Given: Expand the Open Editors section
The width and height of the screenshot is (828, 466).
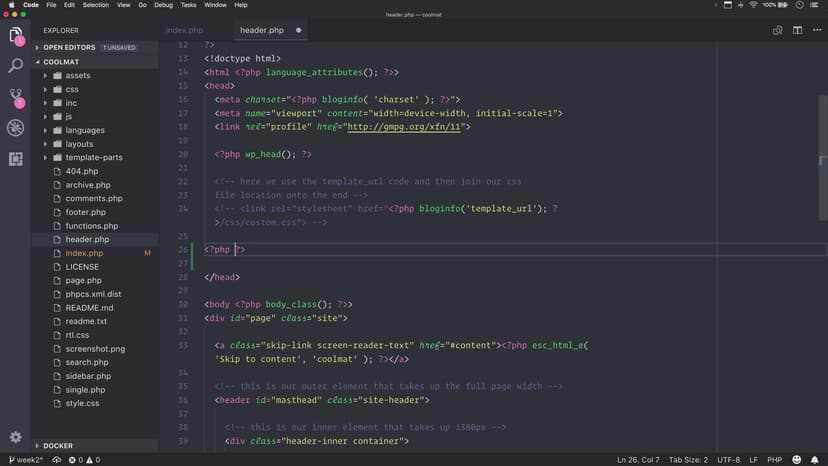Looking at the screenshot, I should [68, 47].
